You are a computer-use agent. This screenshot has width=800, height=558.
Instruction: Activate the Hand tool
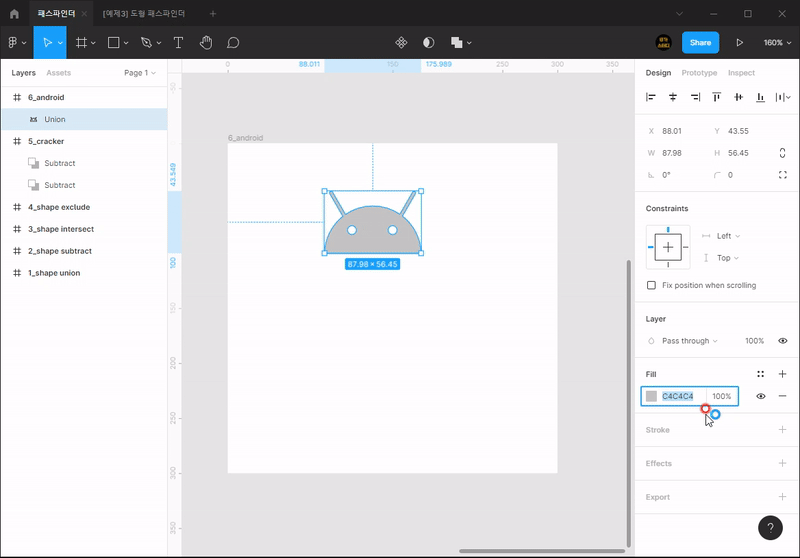[x=206, y=43]
